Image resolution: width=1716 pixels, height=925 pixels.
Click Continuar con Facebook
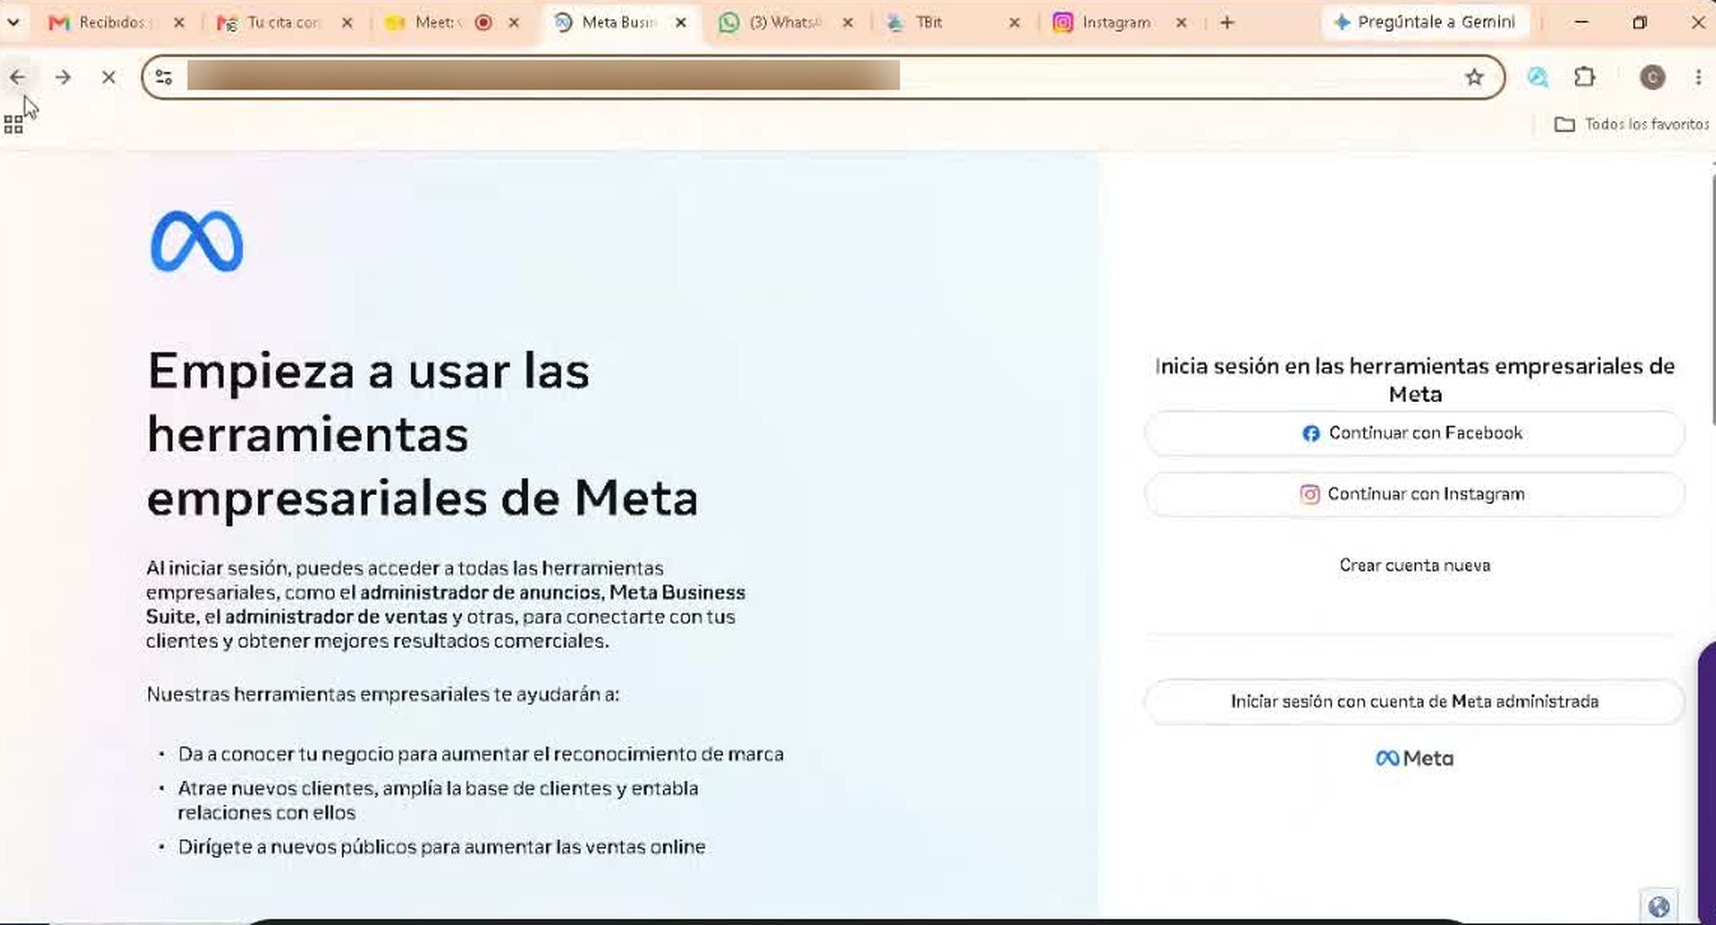pyautogui.click(x=1414, y=433)
